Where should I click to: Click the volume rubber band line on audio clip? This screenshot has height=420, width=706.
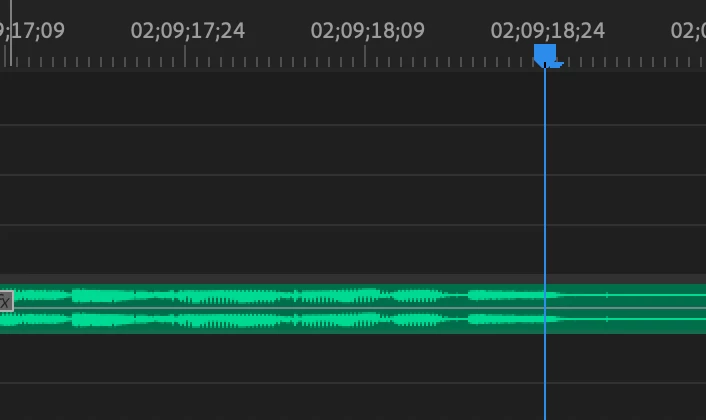point(353,308)
